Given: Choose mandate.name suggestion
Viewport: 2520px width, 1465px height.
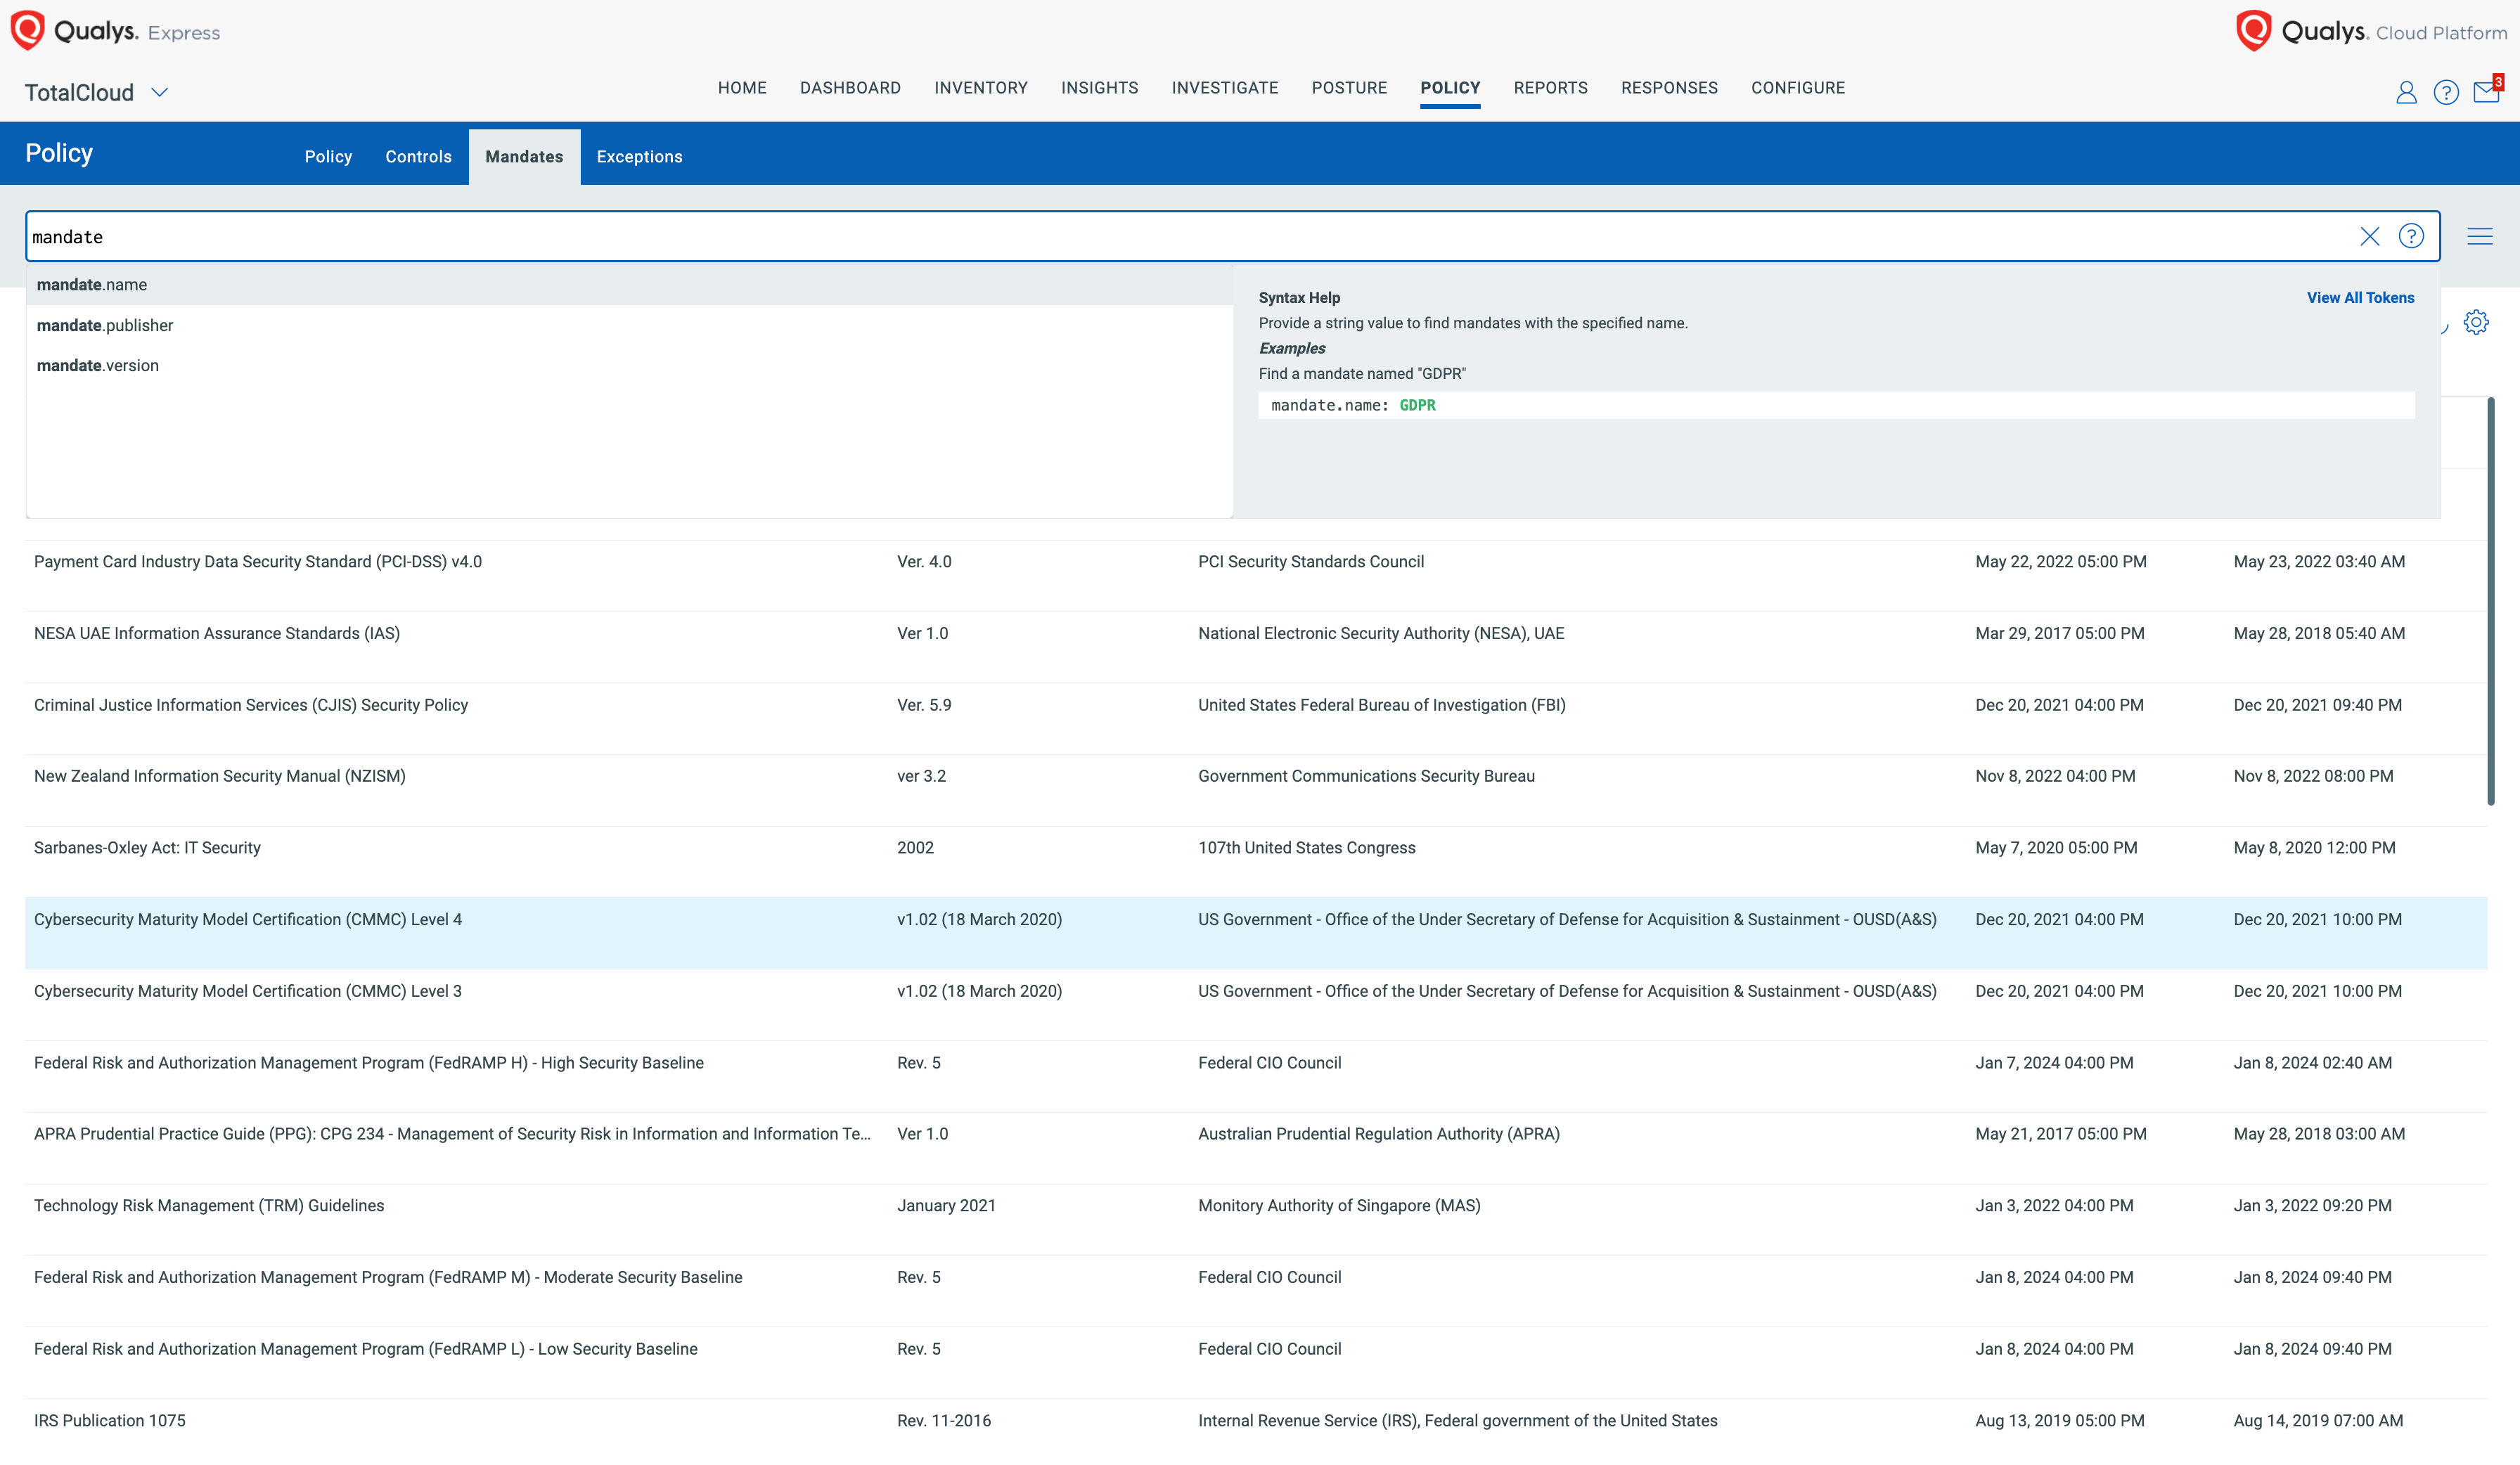Looking at the screenshot, I should (629, 285).
